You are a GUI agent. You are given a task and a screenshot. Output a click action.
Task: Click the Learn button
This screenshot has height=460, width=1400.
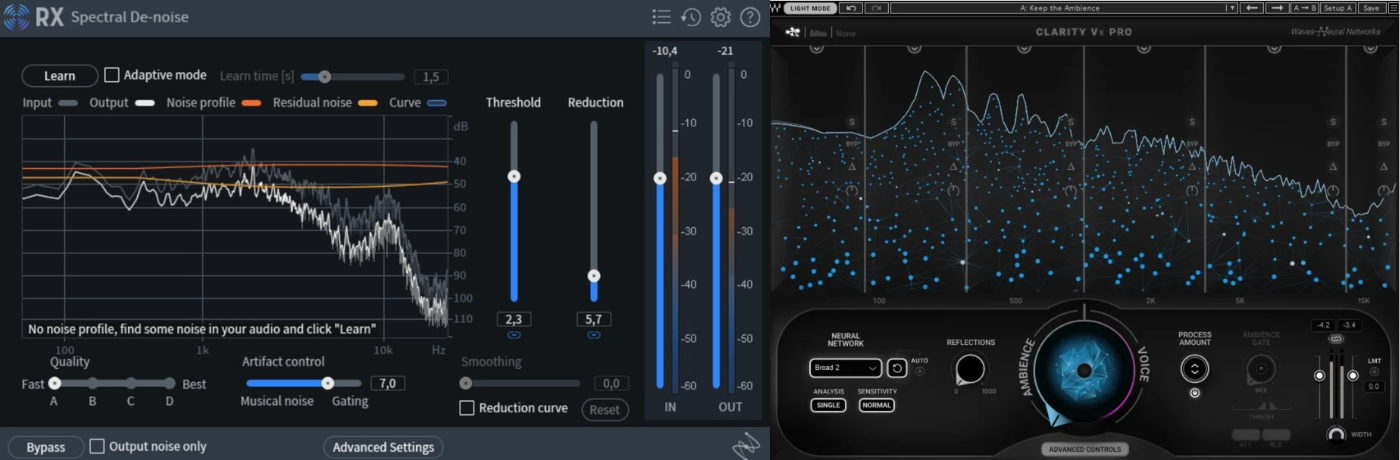(60, 76)
